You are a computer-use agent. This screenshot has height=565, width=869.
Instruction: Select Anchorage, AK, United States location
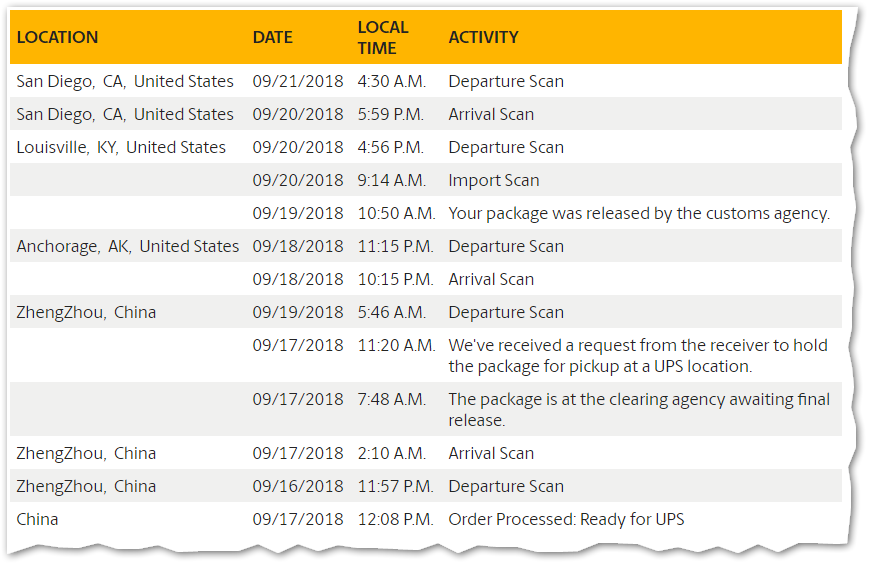(127, 246)
